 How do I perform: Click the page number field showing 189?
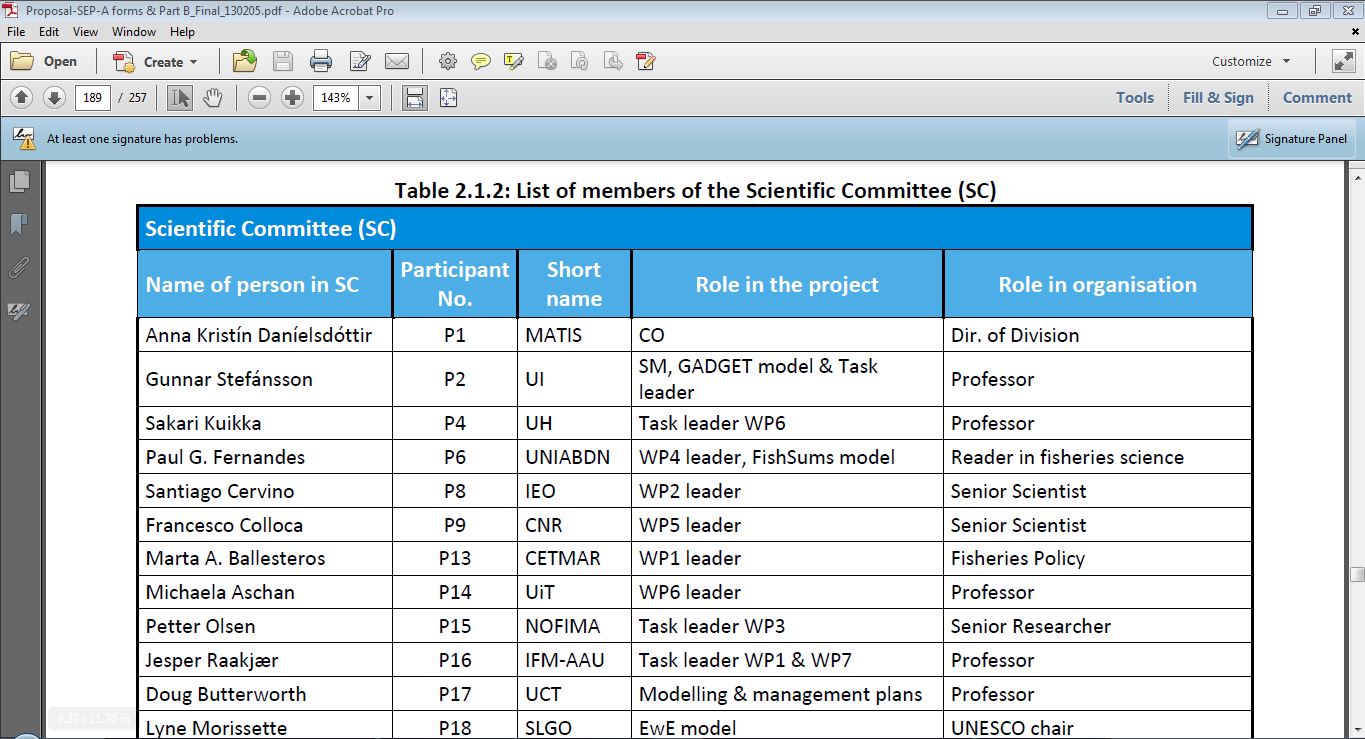tap(93, 98)
